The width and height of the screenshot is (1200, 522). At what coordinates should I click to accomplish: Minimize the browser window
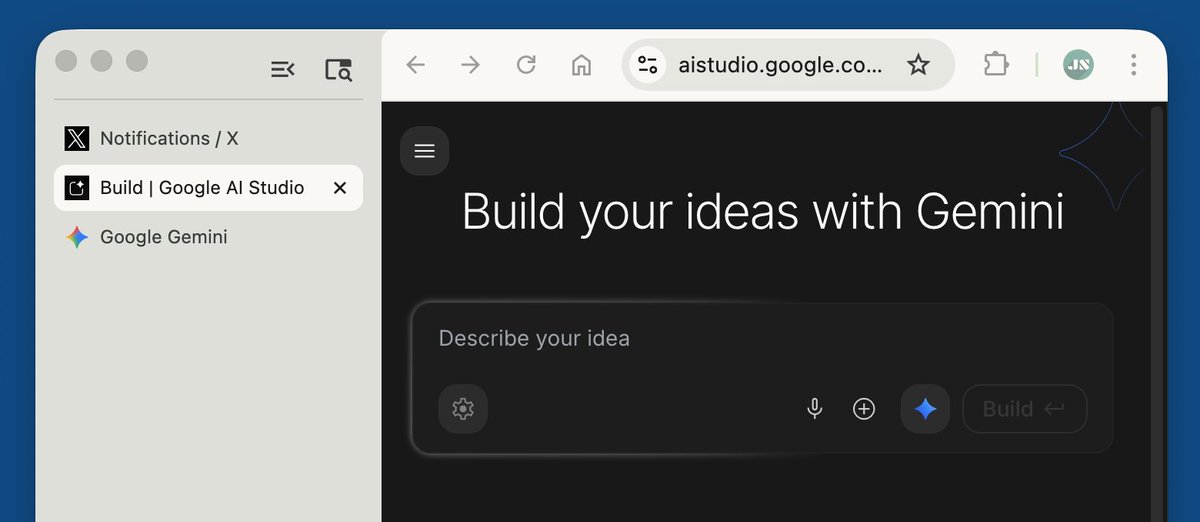(101, 61)
